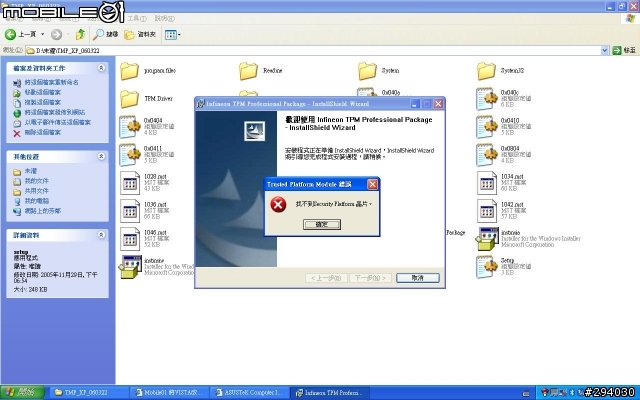Collapse the 詳細資料 panel
640x400 pixels.
pyautogui.click(x=101, y=235)
